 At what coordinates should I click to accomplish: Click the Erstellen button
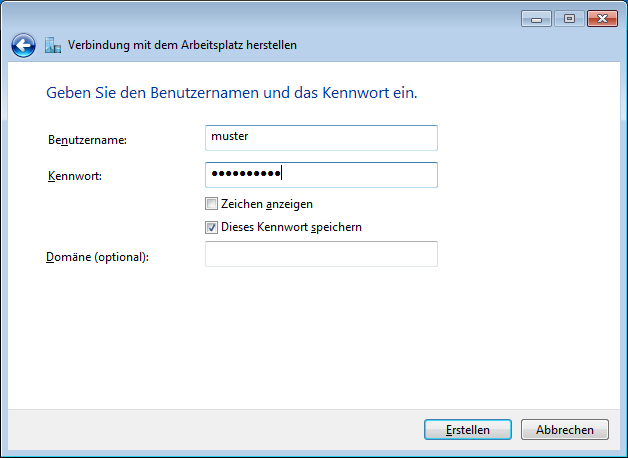tap(468, 430)
